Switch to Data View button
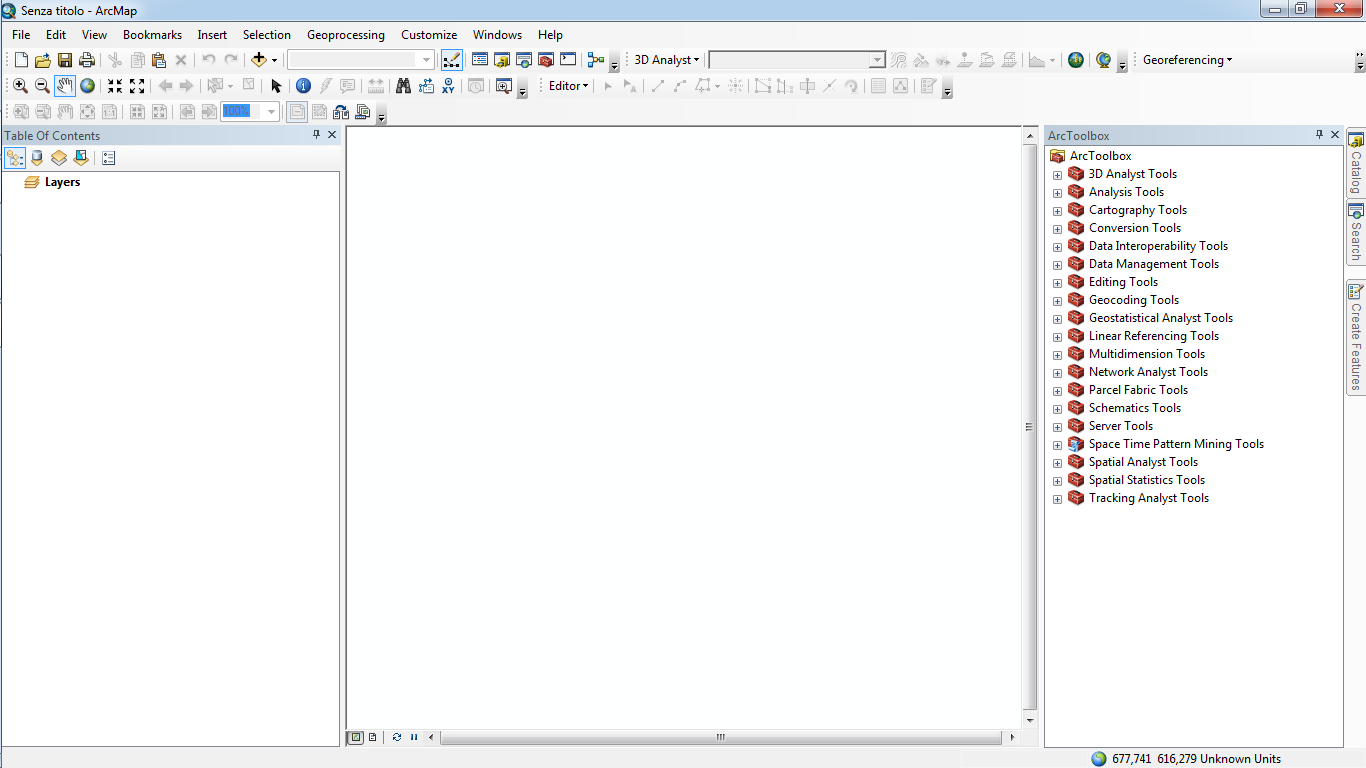1366x768 pixels. coord(356,737)
